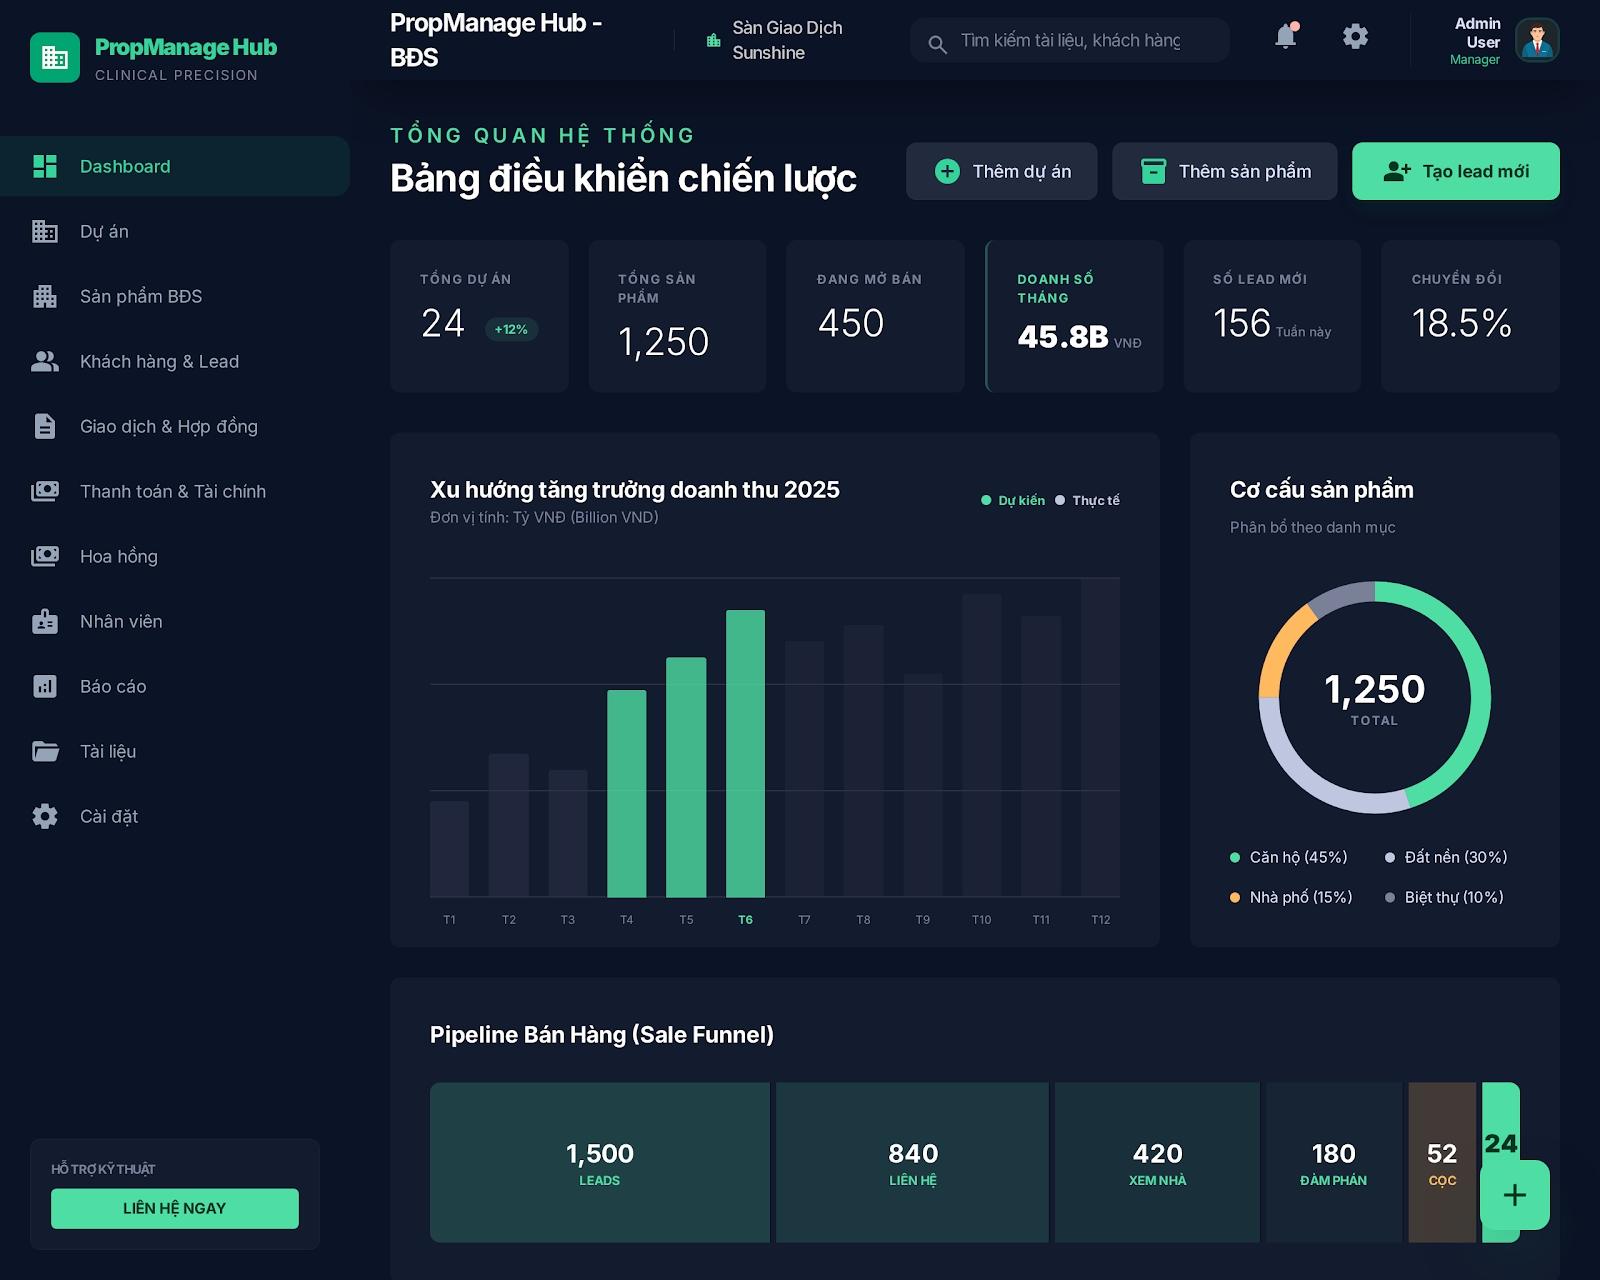Open Khách hàng & Lead people icon
Screen dimensions: 1600x1280
tap(44, 361)
